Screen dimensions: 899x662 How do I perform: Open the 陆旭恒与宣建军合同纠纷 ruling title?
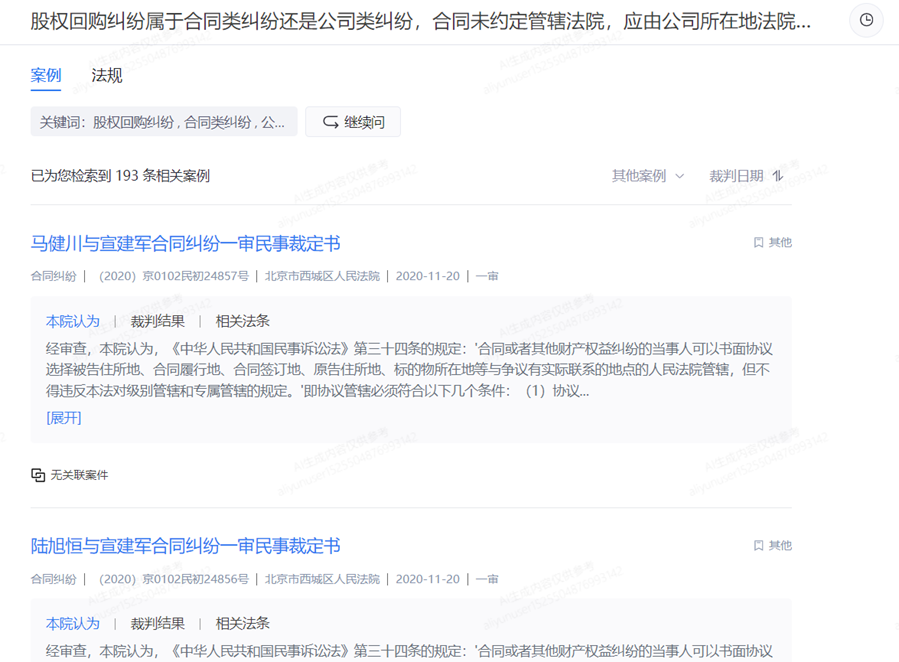186,546
